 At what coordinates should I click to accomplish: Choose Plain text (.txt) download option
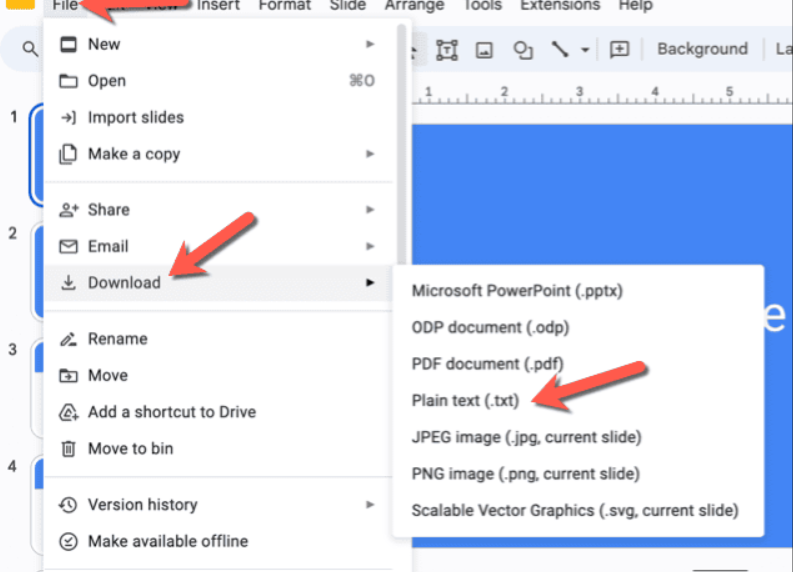[x=465, y=400]
